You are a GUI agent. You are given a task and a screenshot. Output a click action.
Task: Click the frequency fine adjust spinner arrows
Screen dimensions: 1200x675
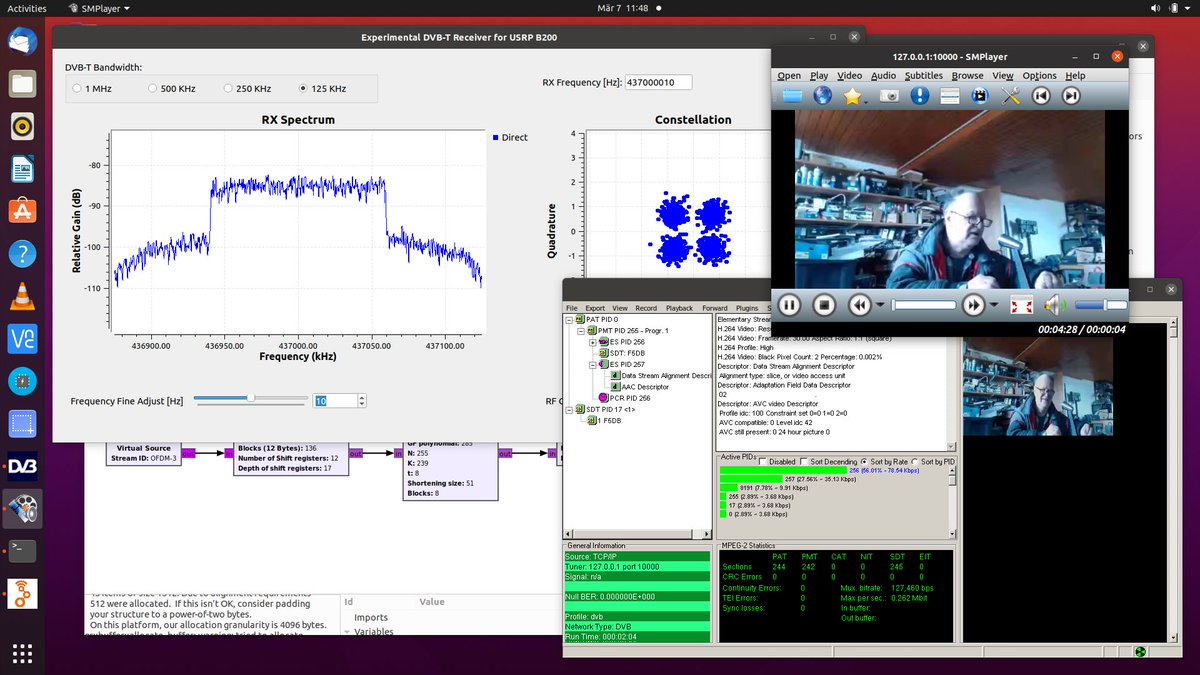(362, 400)
